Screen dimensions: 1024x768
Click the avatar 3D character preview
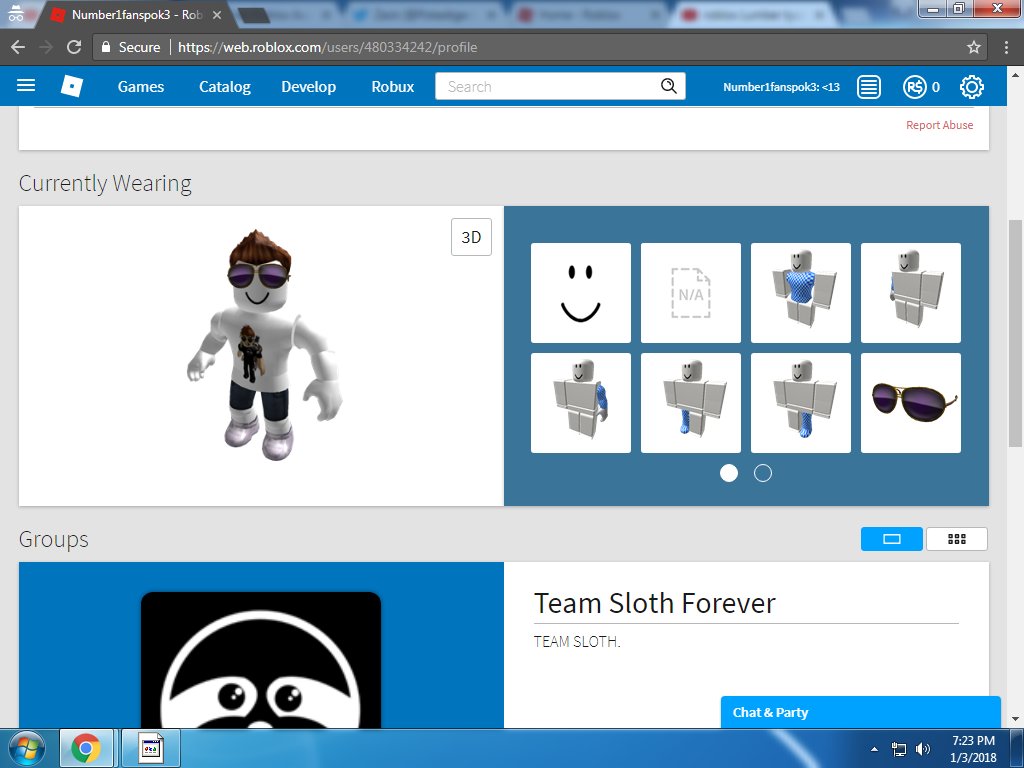[264, 345]
